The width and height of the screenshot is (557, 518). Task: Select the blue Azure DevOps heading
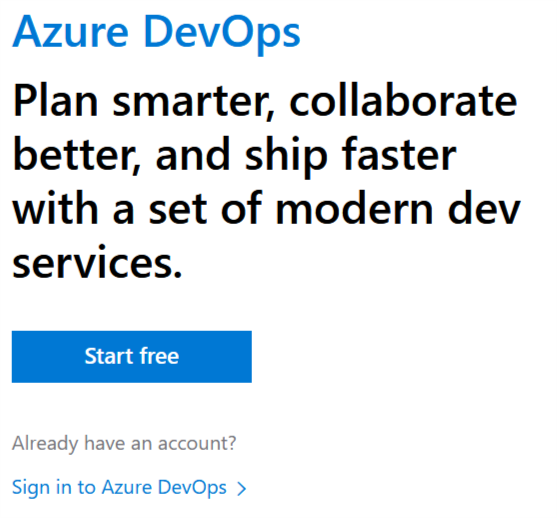pyautogui.click(x=156, y=32)
